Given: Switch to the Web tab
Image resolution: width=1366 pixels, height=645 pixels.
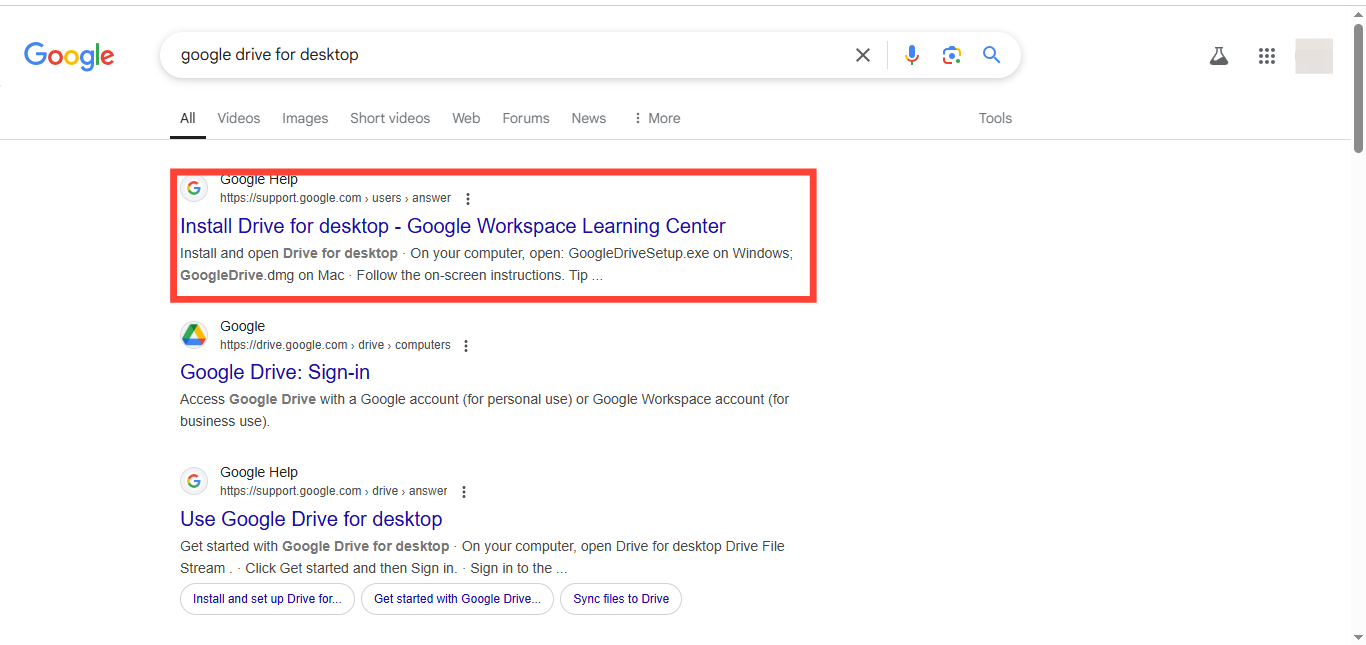Looking at the screenshot, I should tap(466, 118).
